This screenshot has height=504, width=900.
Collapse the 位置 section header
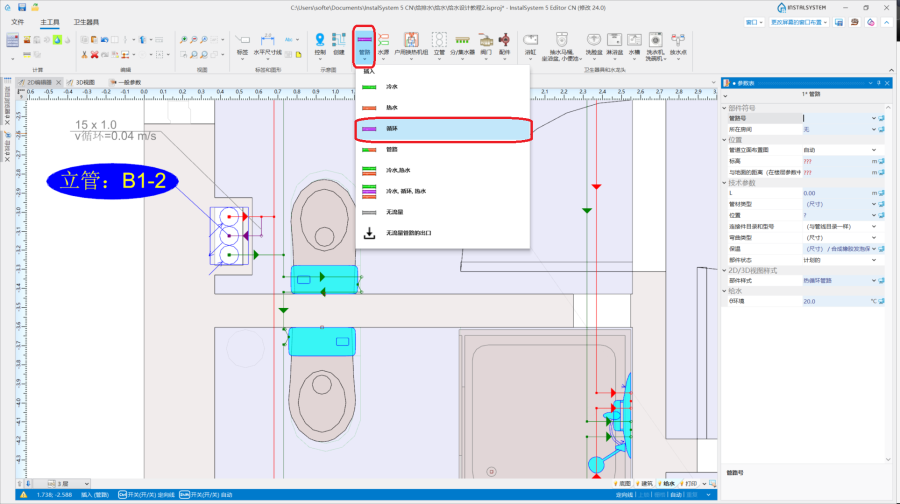click(x=726, y=139)
